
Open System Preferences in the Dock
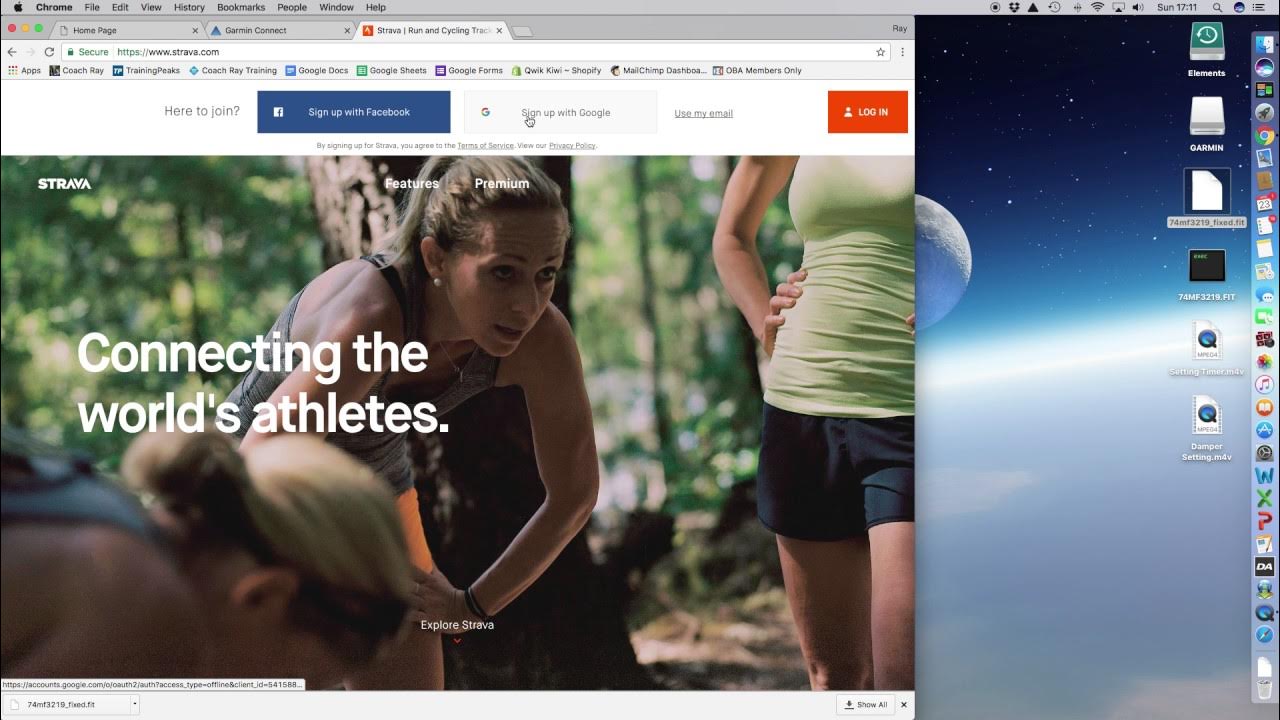1265,453
